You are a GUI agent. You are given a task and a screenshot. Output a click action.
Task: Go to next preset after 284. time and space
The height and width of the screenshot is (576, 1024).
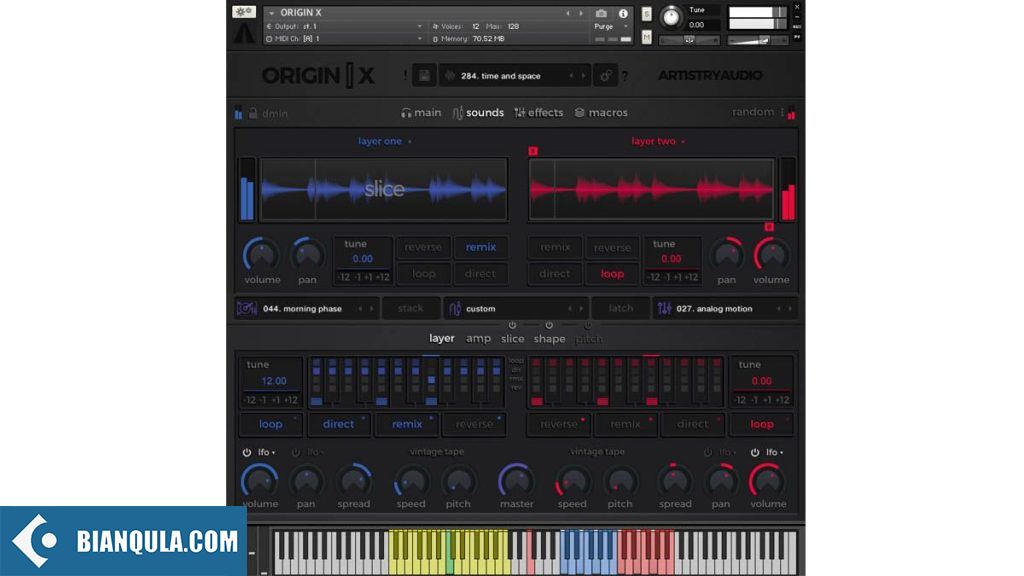coord(583,76)
